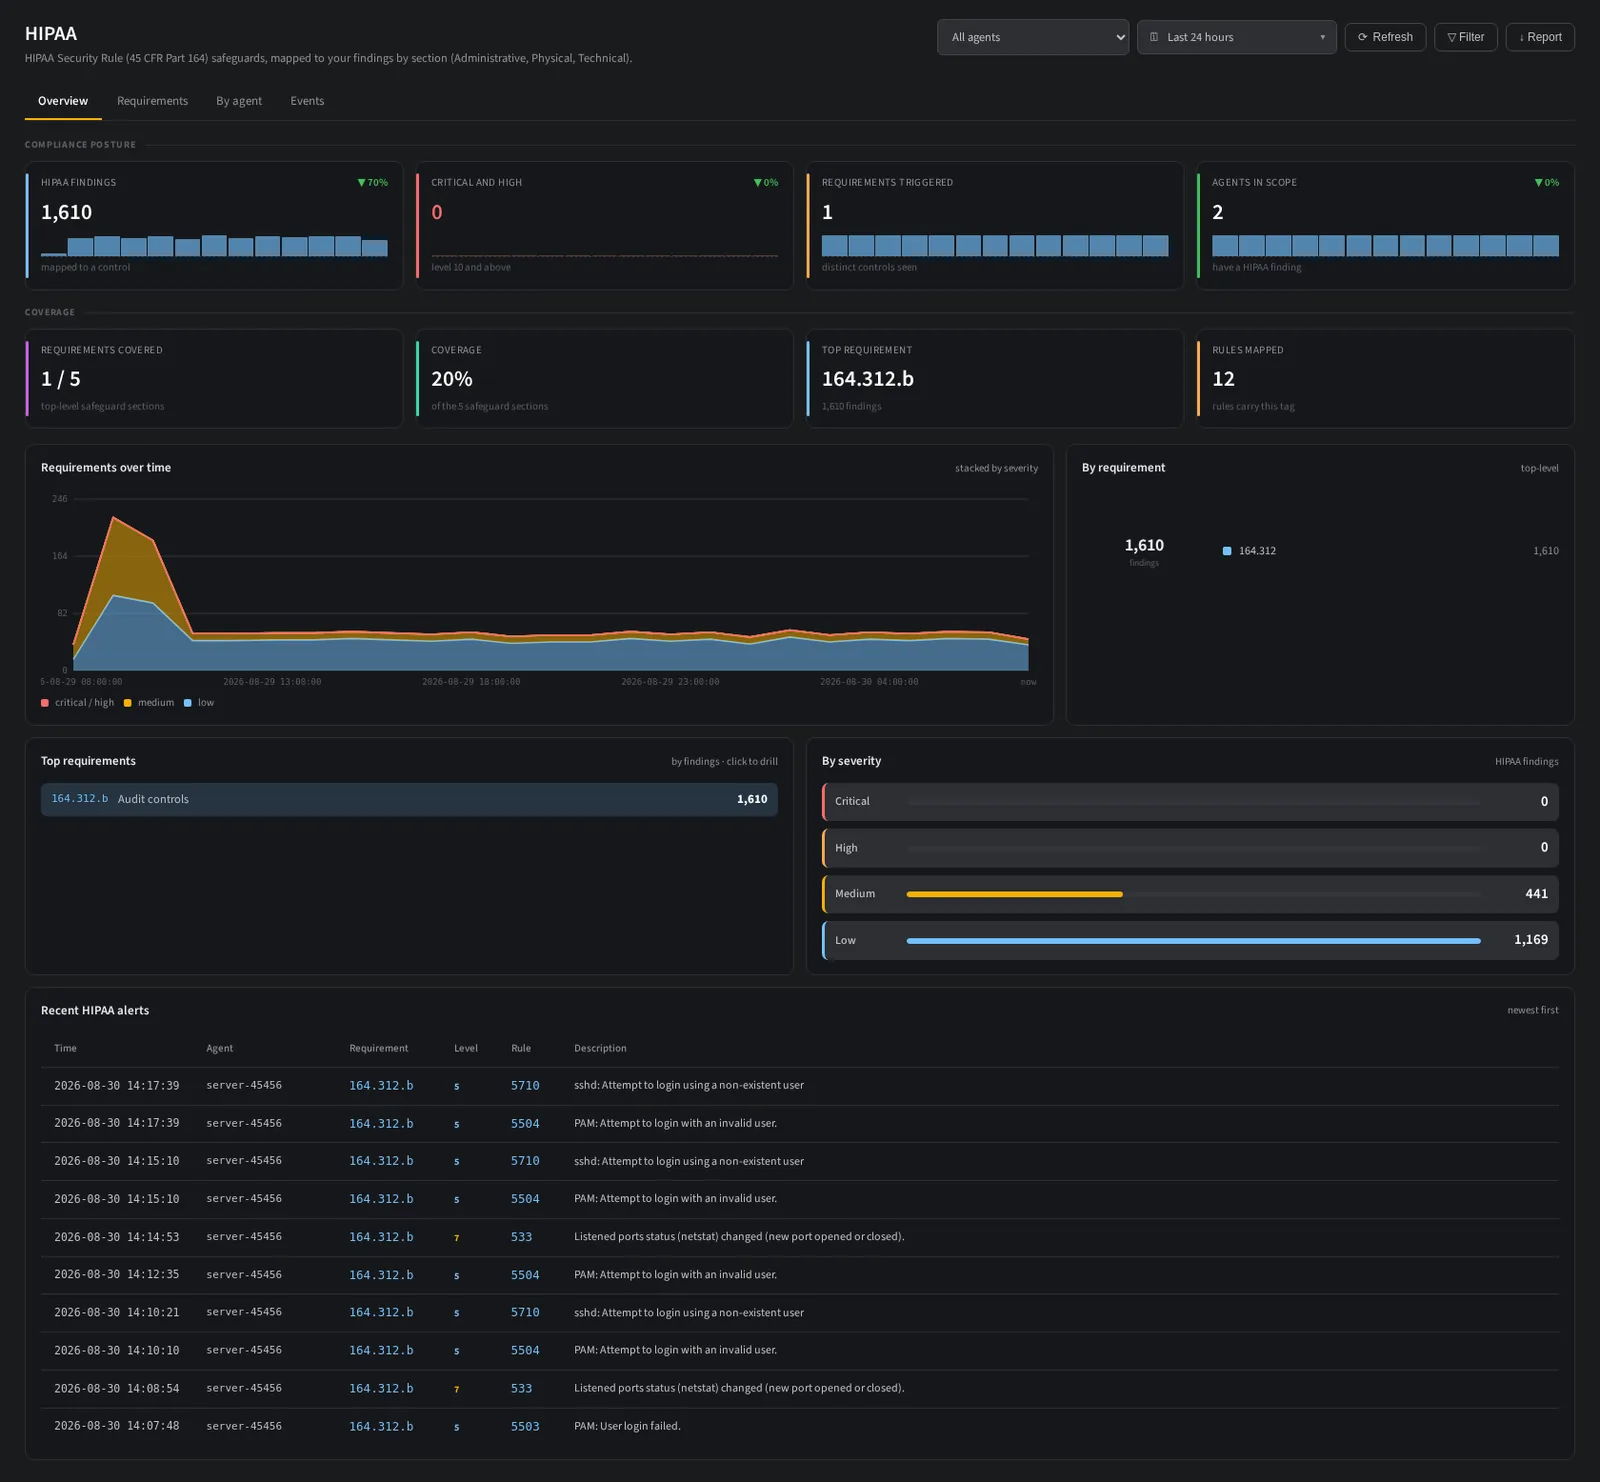Select the Requirements Covered 1 / 5 value
Screen dimensions: 1600x1482
pyautogui.click(x=61, y=379)
